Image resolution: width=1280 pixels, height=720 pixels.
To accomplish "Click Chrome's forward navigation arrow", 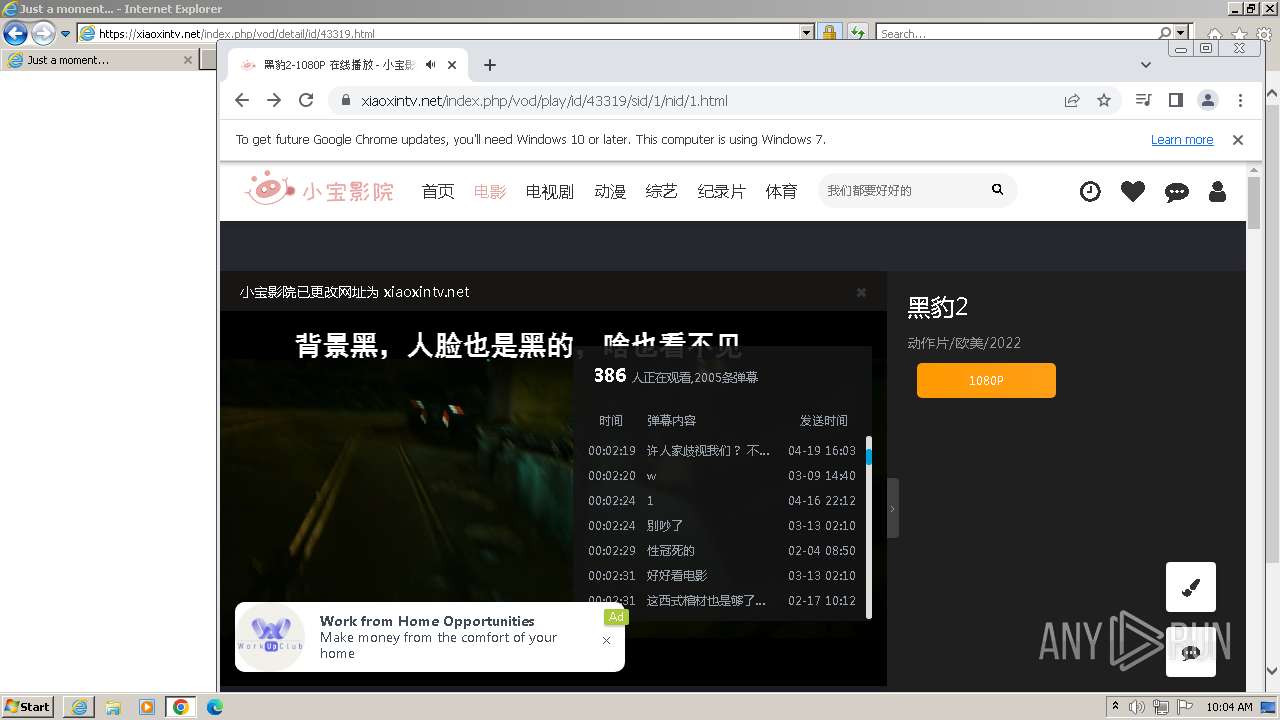I will coord(274,100).
